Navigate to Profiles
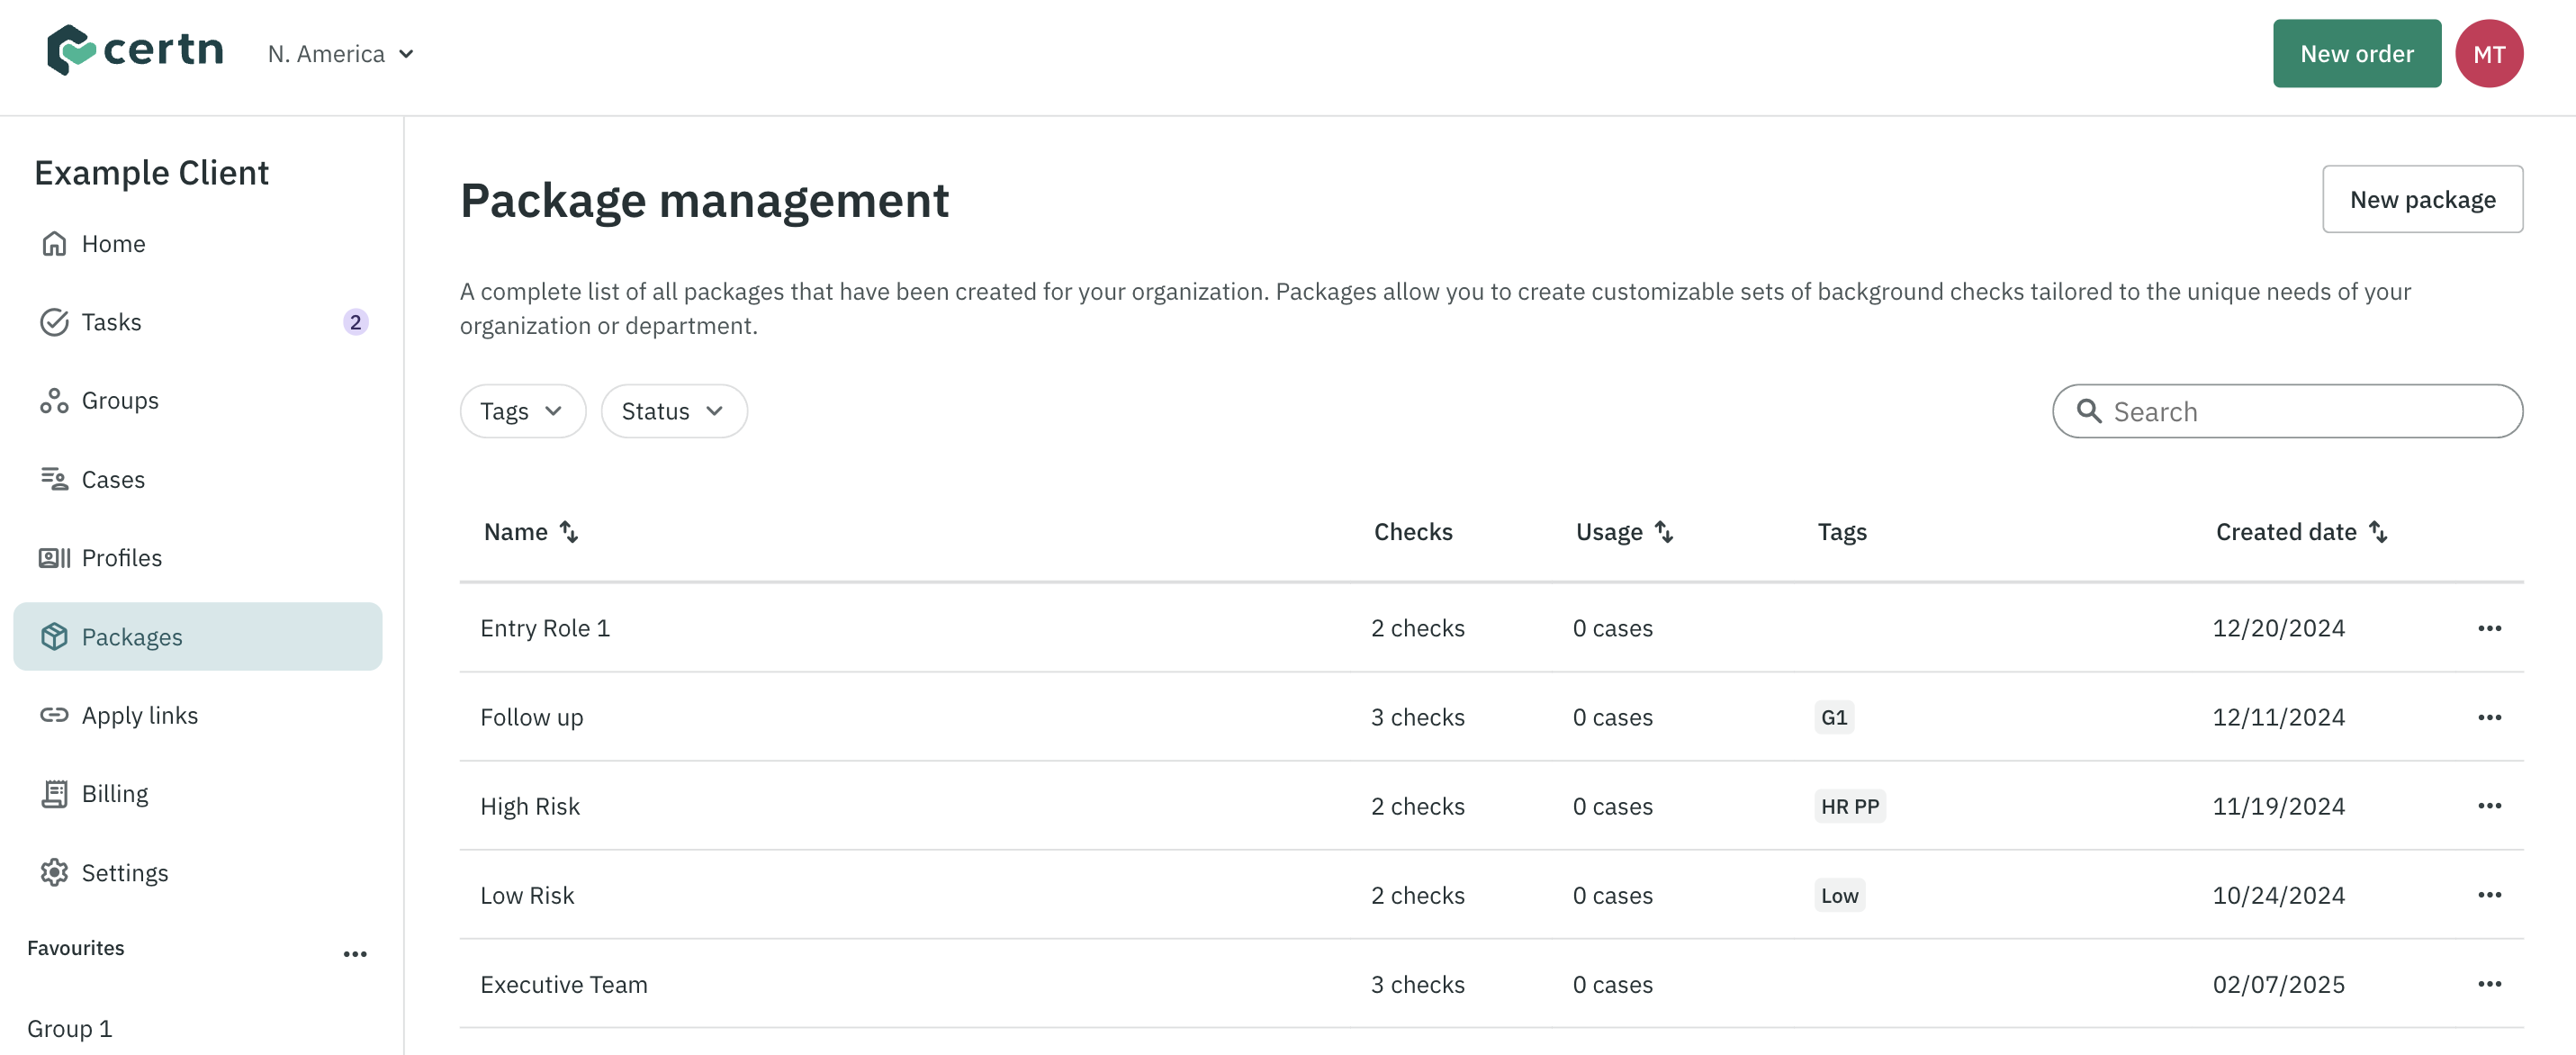Viewport: 2576px width, 1055px height. (121, 558)
